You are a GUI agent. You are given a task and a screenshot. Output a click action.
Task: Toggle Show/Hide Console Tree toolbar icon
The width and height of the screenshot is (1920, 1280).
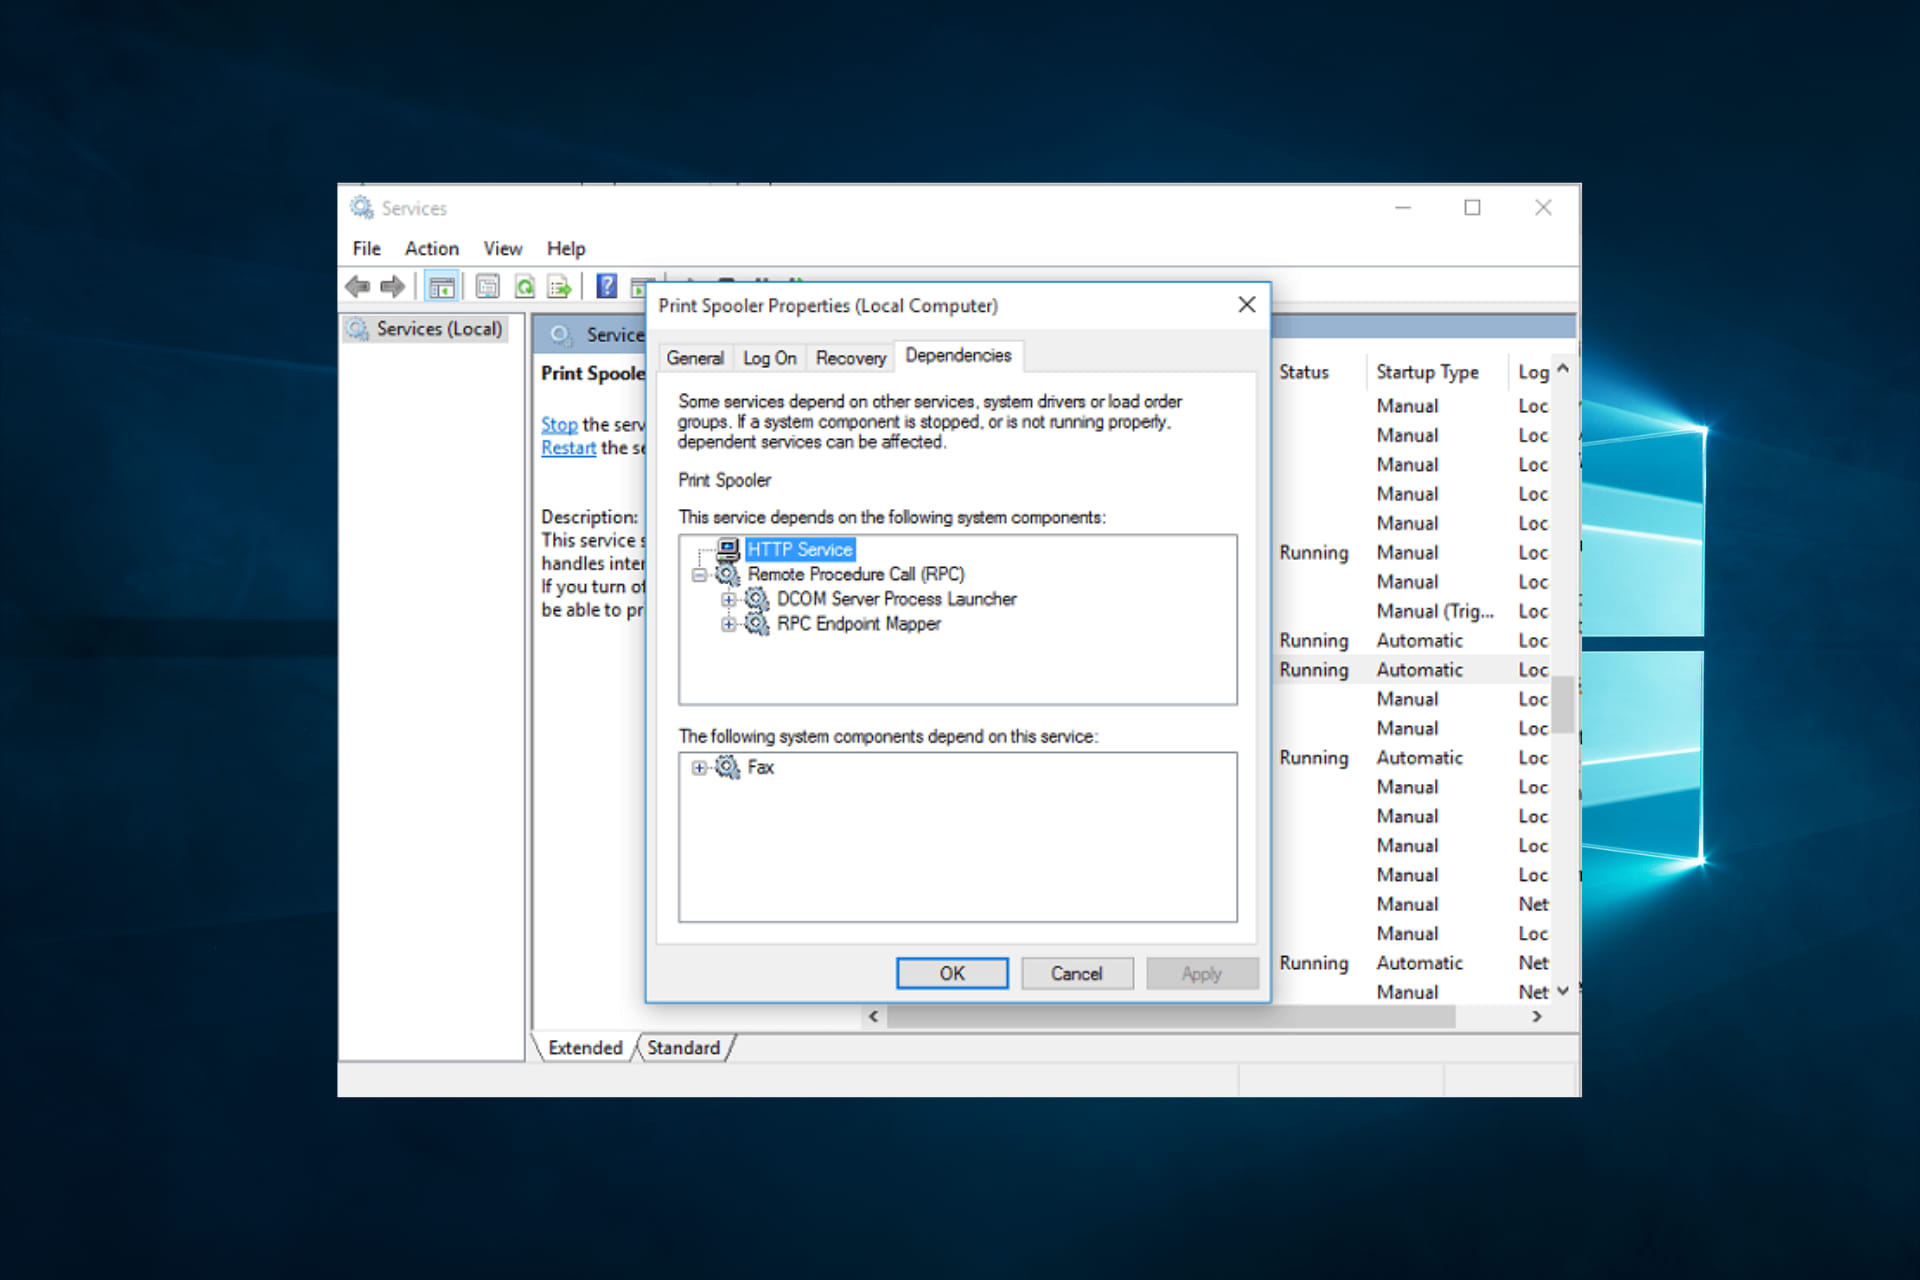point(441,287)
